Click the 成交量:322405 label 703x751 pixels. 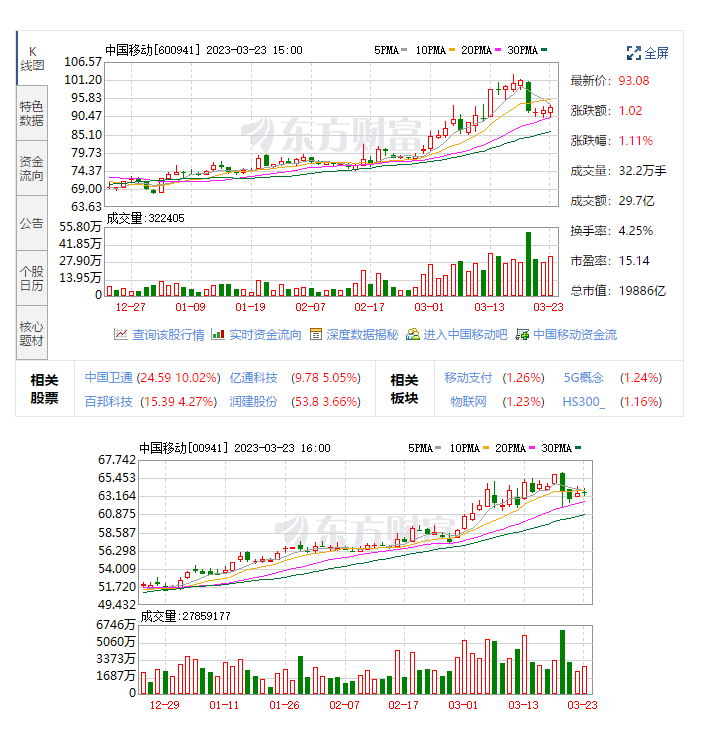(145, 218)
